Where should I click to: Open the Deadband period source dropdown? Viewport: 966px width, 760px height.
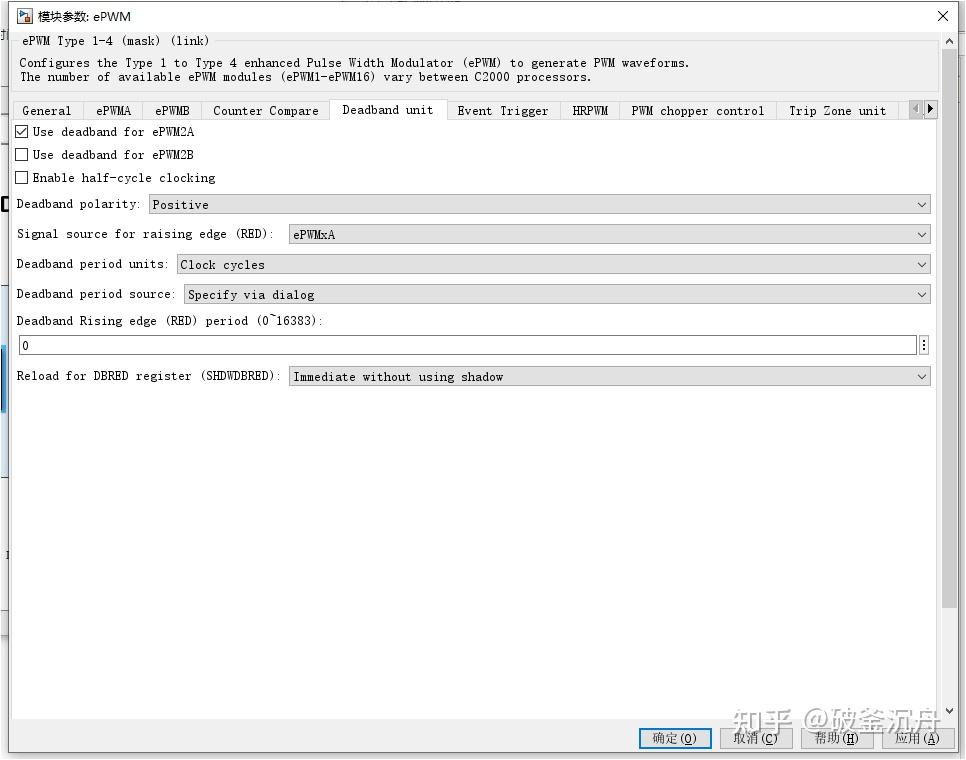pos(921,294)
